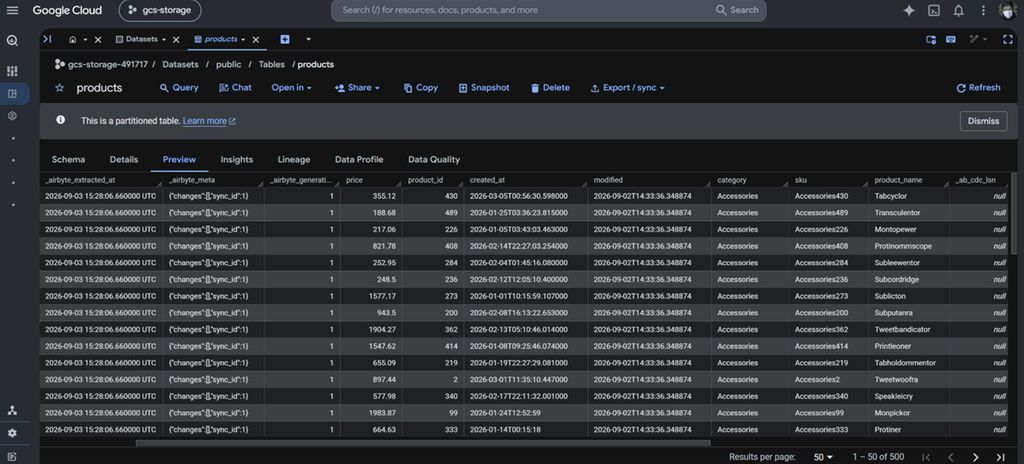
Task: Open the release notes icon at sidebar bottom
Action: [12, 456]
